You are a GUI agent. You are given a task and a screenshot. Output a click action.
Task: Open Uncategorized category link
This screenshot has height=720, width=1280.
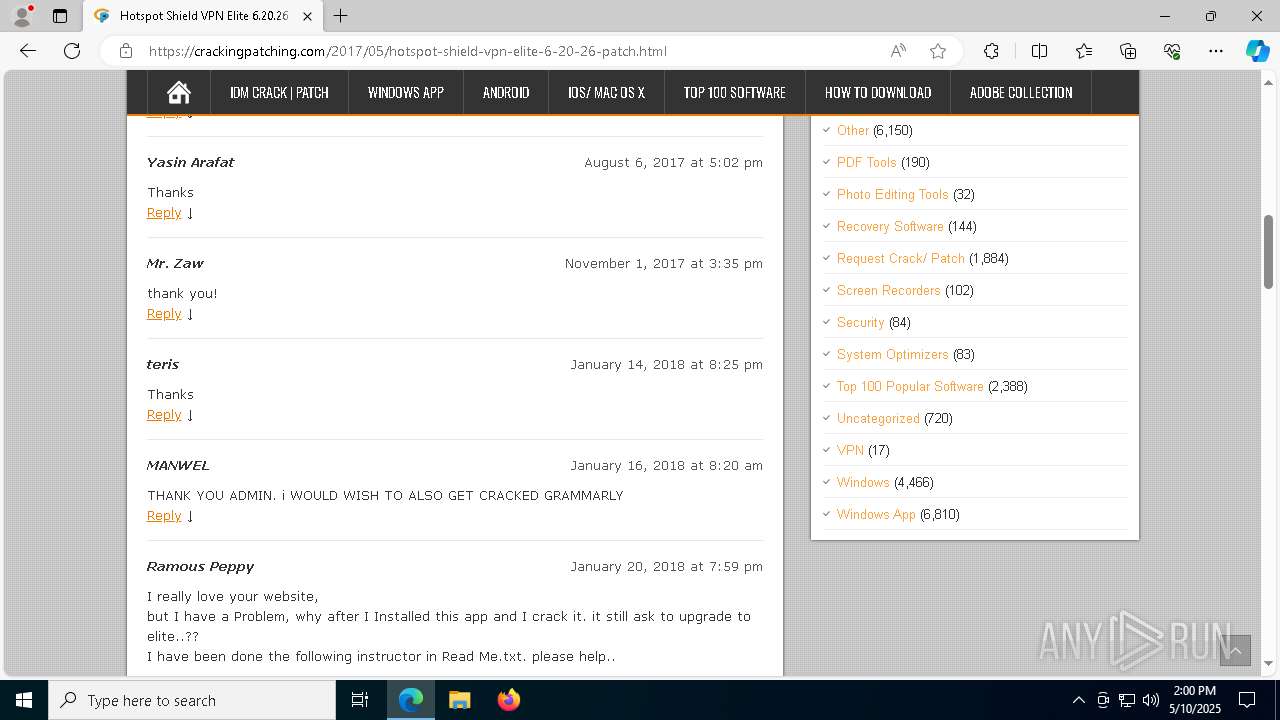[878, 418]
